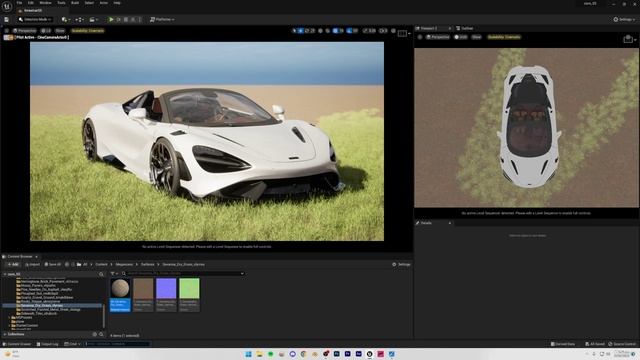Select the sphere material instance thumbnail
This screenshot has width=640, height=360.
(120, 295)
